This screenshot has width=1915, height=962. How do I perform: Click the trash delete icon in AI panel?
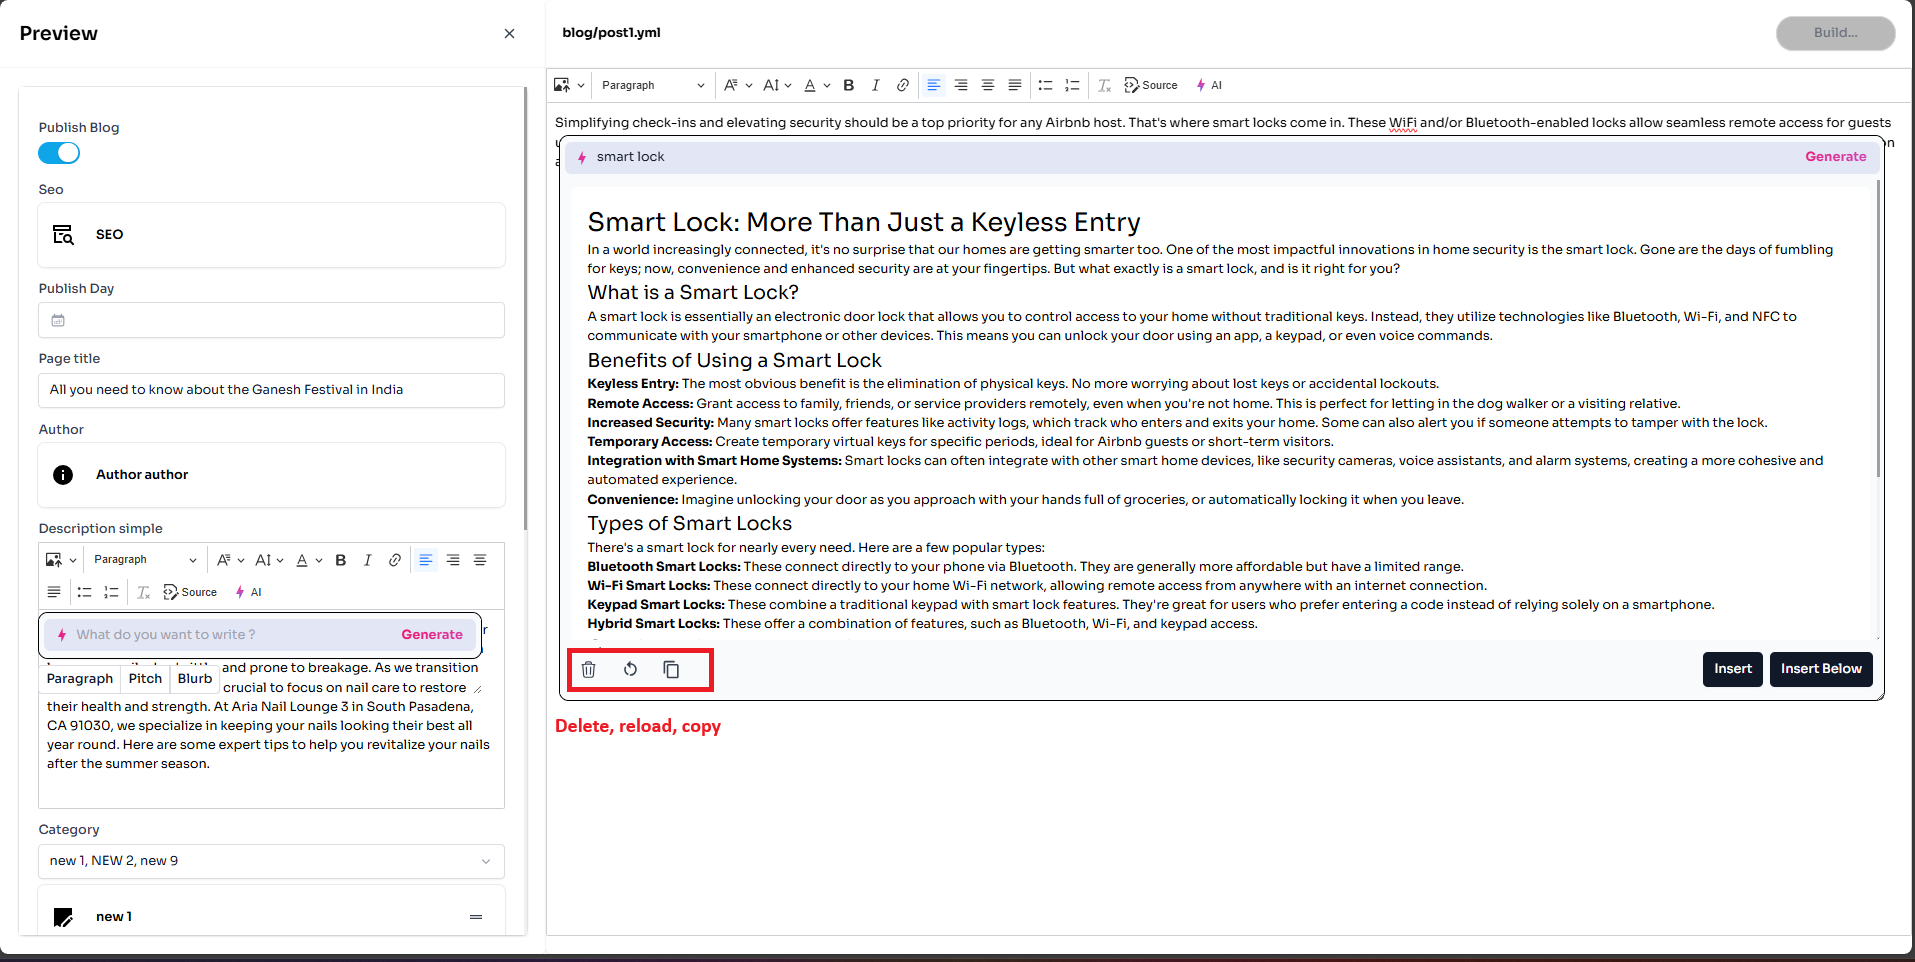pyautogui.click(x=588, y=669)
